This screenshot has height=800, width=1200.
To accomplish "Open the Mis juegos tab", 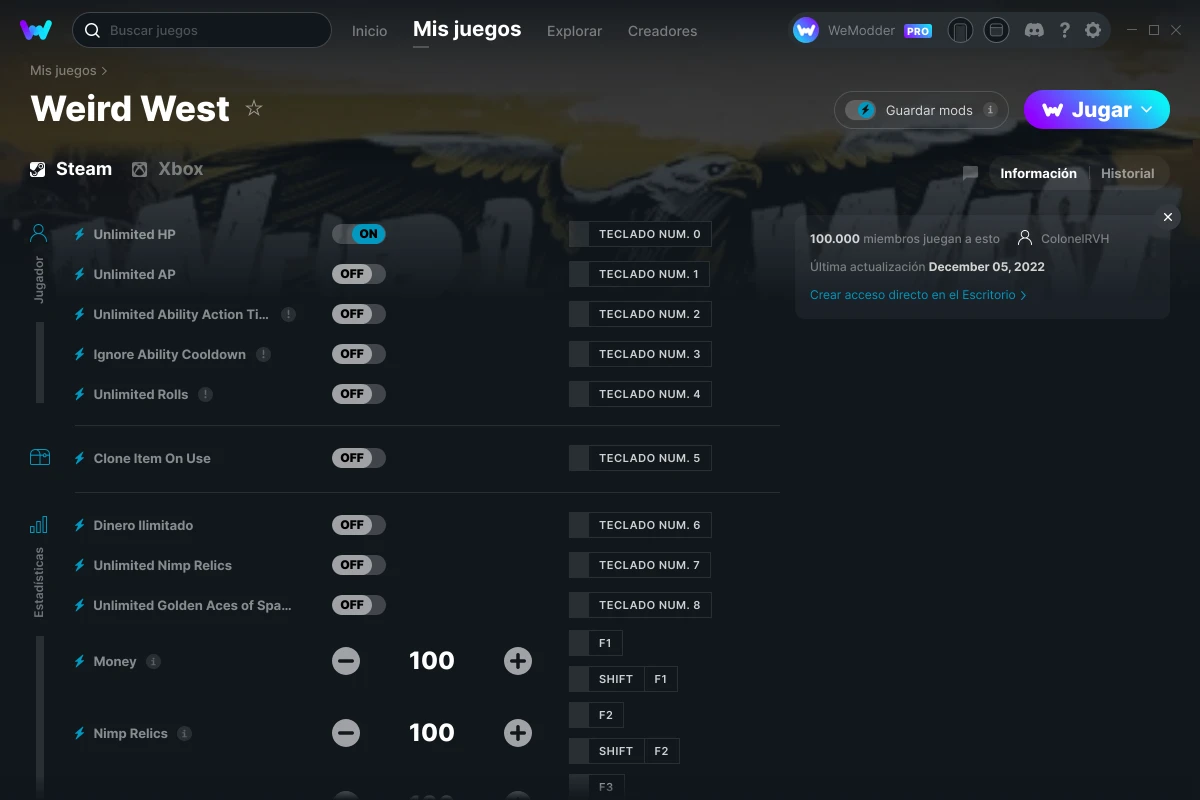I will (467, 30).
